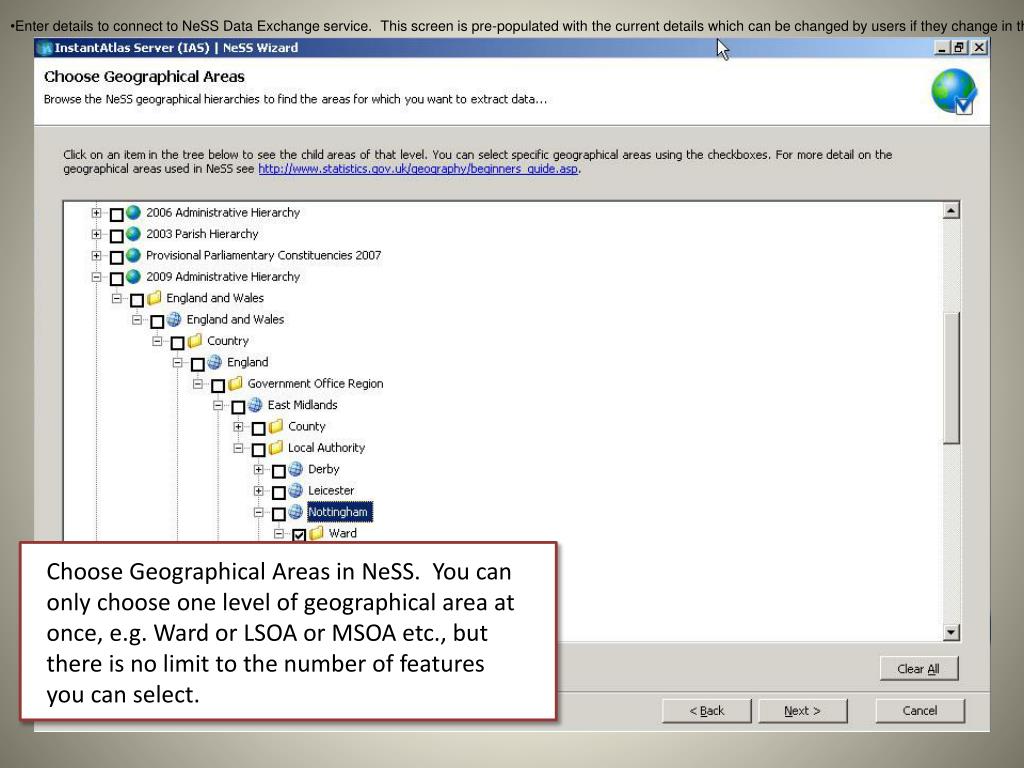
Task: Tick the Government Office Region checkbox
Action: pos(218,385)
